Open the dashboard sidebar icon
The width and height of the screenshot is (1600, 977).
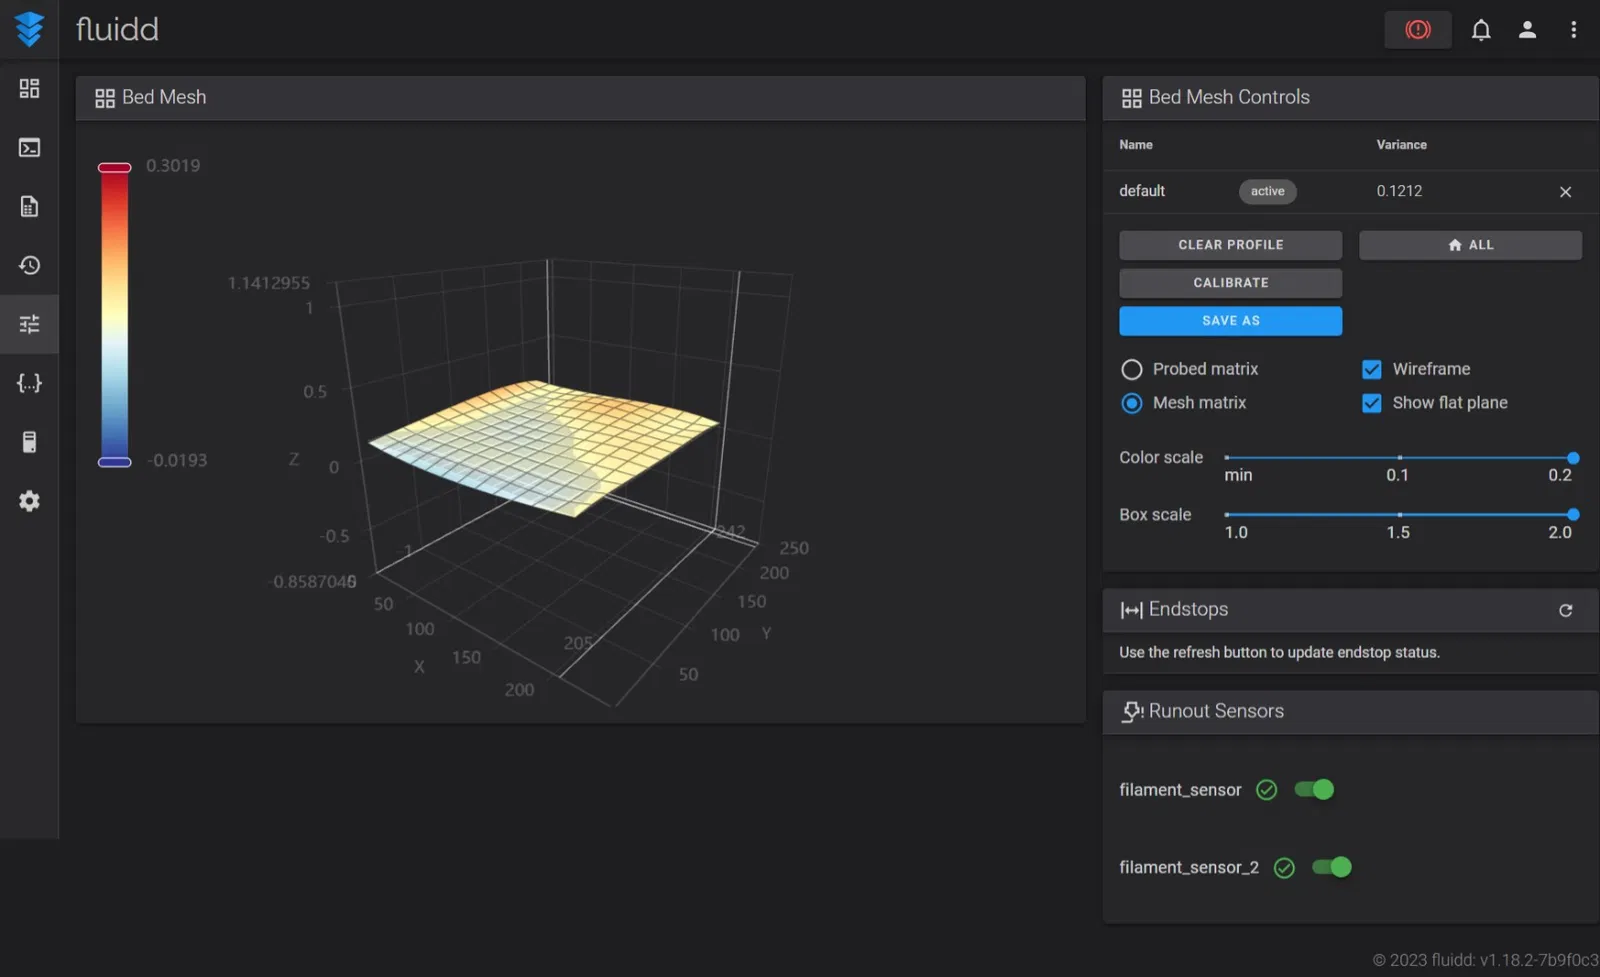(x=29, y=89)
